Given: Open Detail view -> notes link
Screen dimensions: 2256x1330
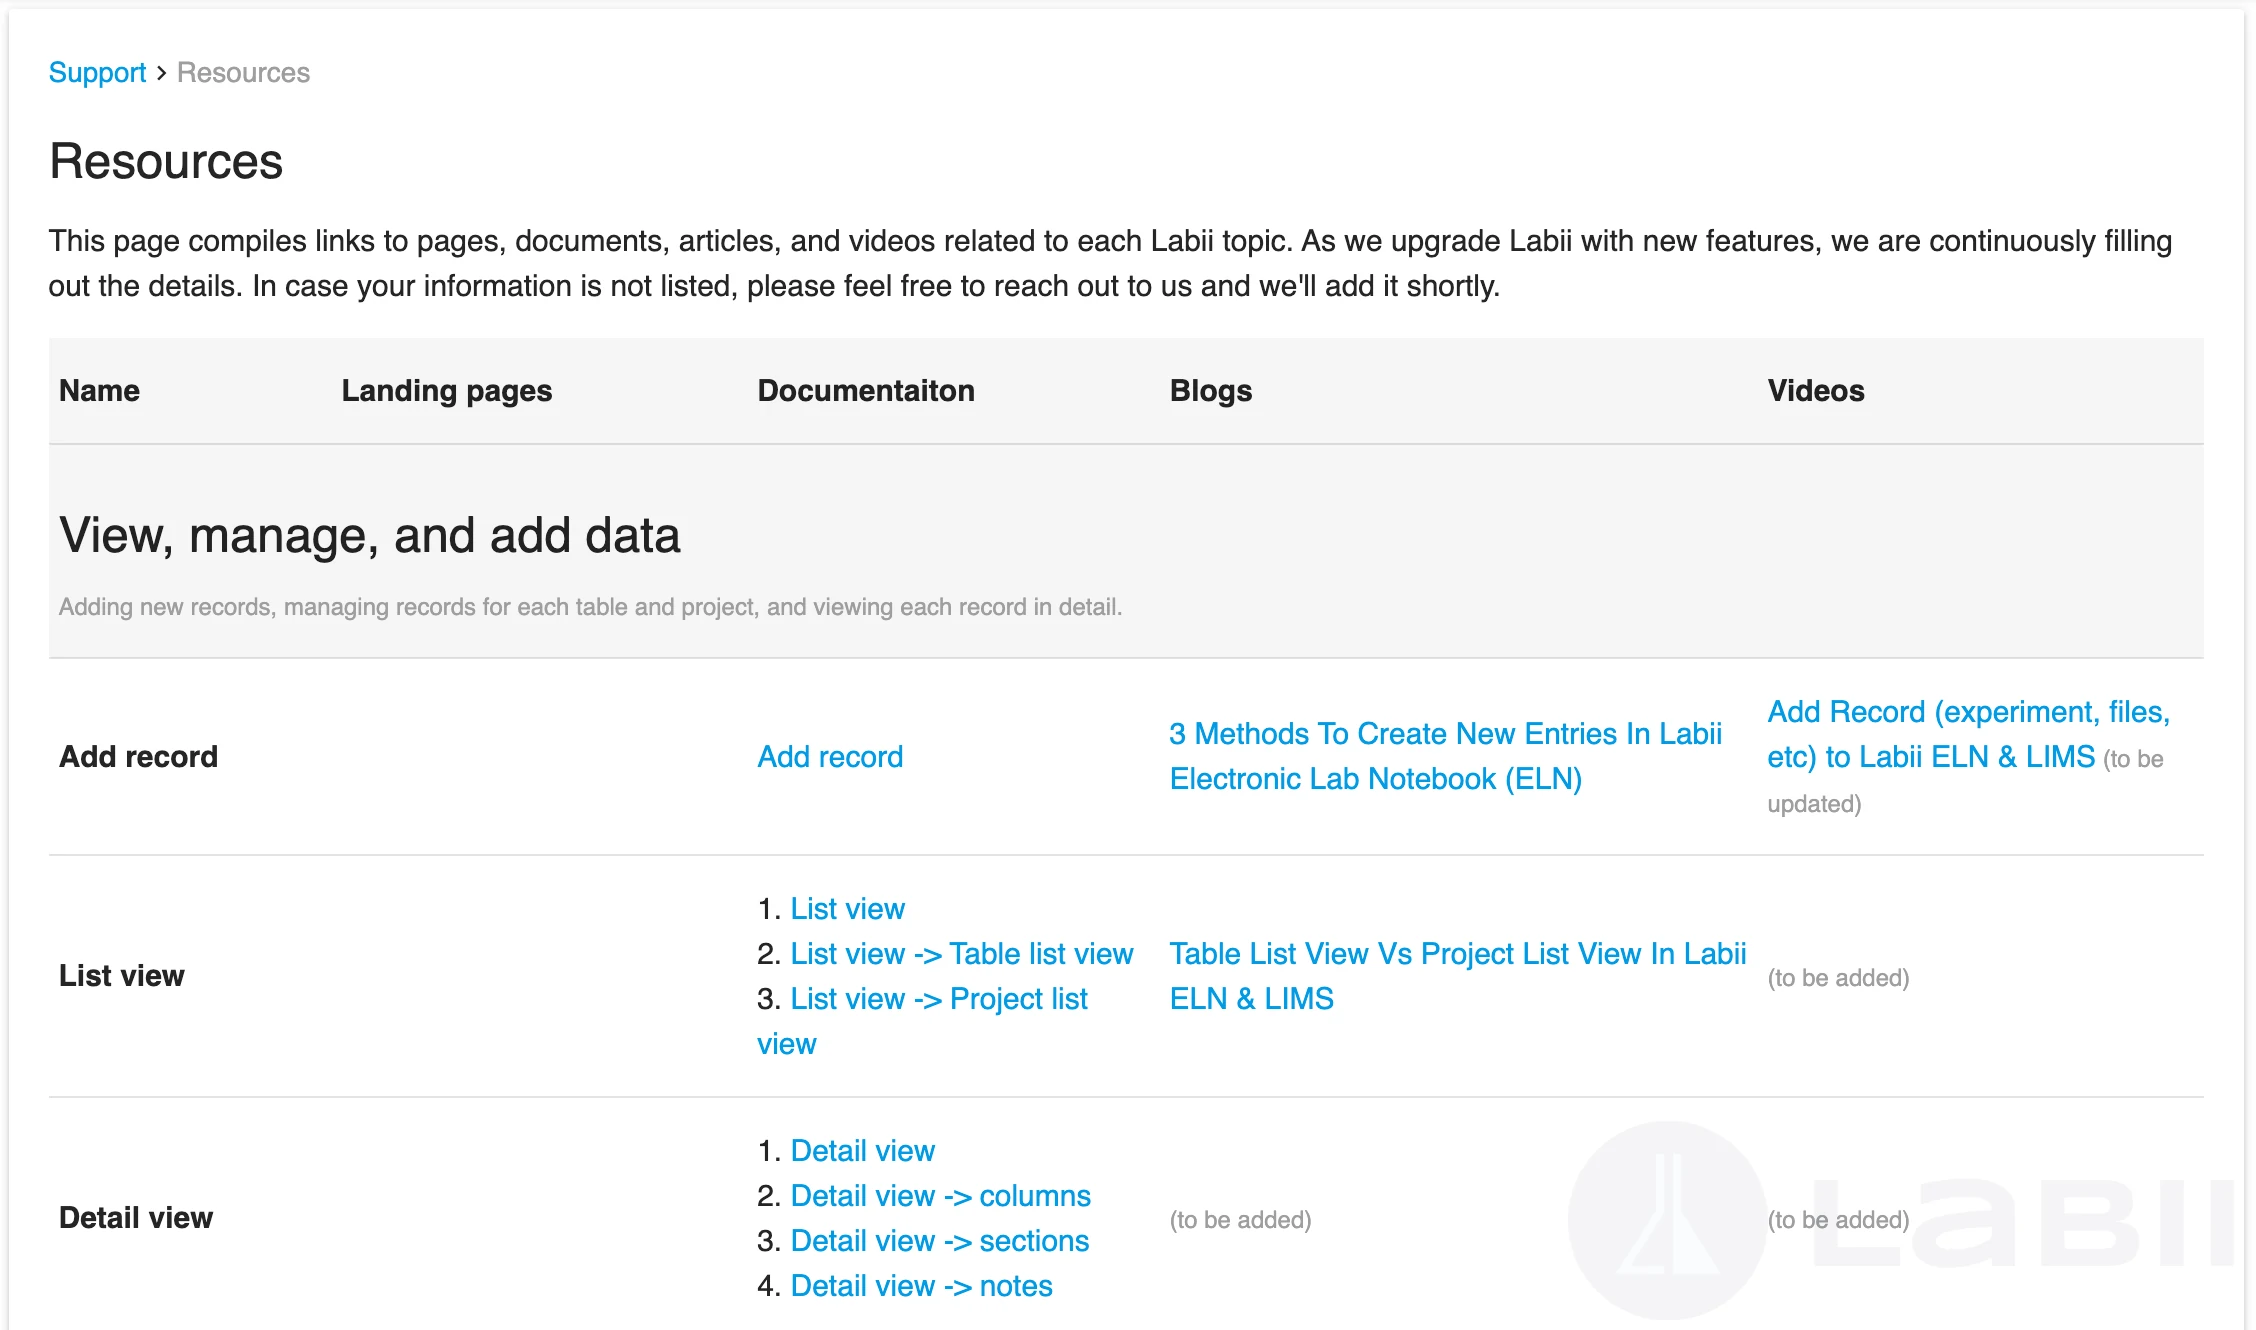Looking at the screenshot, I should 921,1285.
